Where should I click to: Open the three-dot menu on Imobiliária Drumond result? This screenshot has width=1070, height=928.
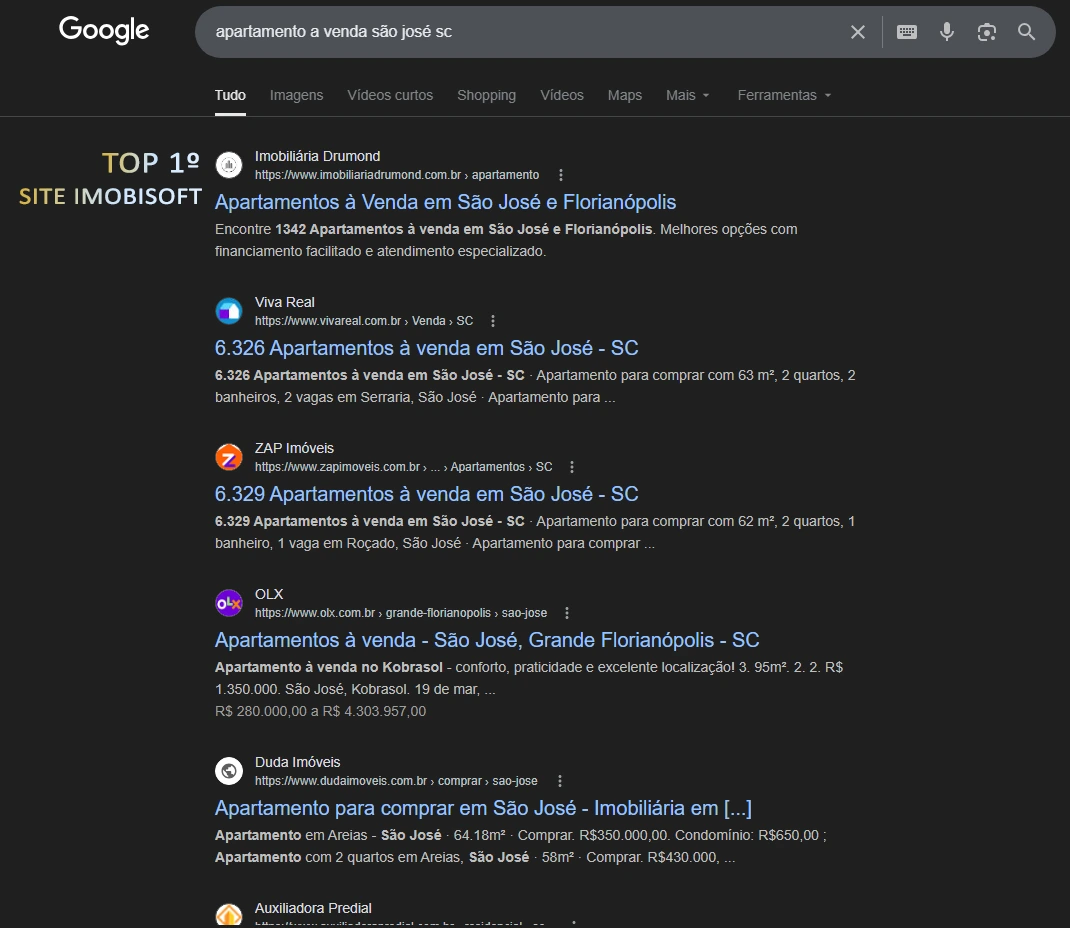pos(560,174)
